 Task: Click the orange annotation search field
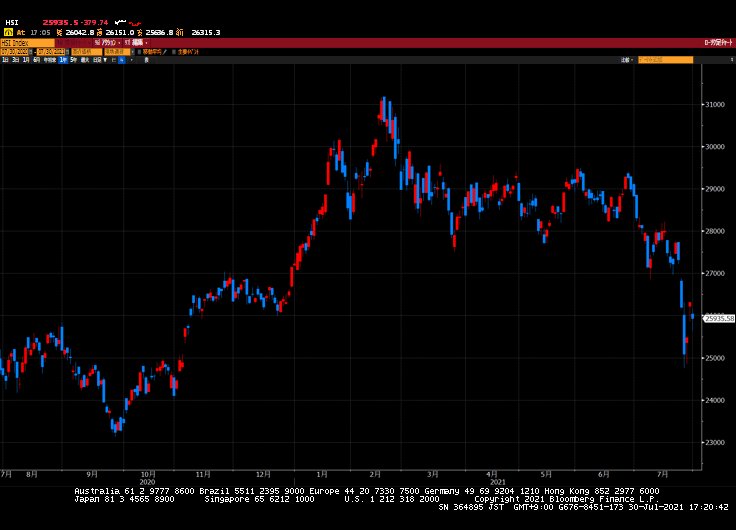click(x=665, y=60)
